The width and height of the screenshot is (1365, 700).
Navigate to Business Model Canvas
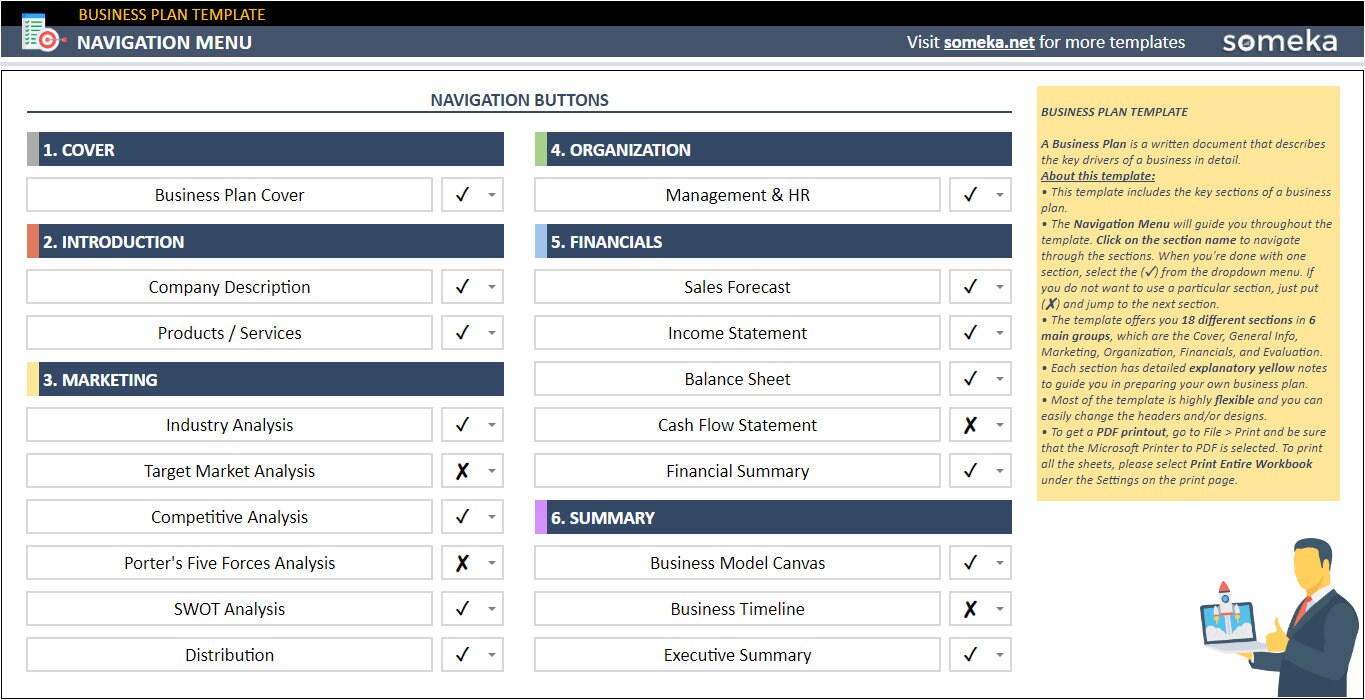pos(738,563)
